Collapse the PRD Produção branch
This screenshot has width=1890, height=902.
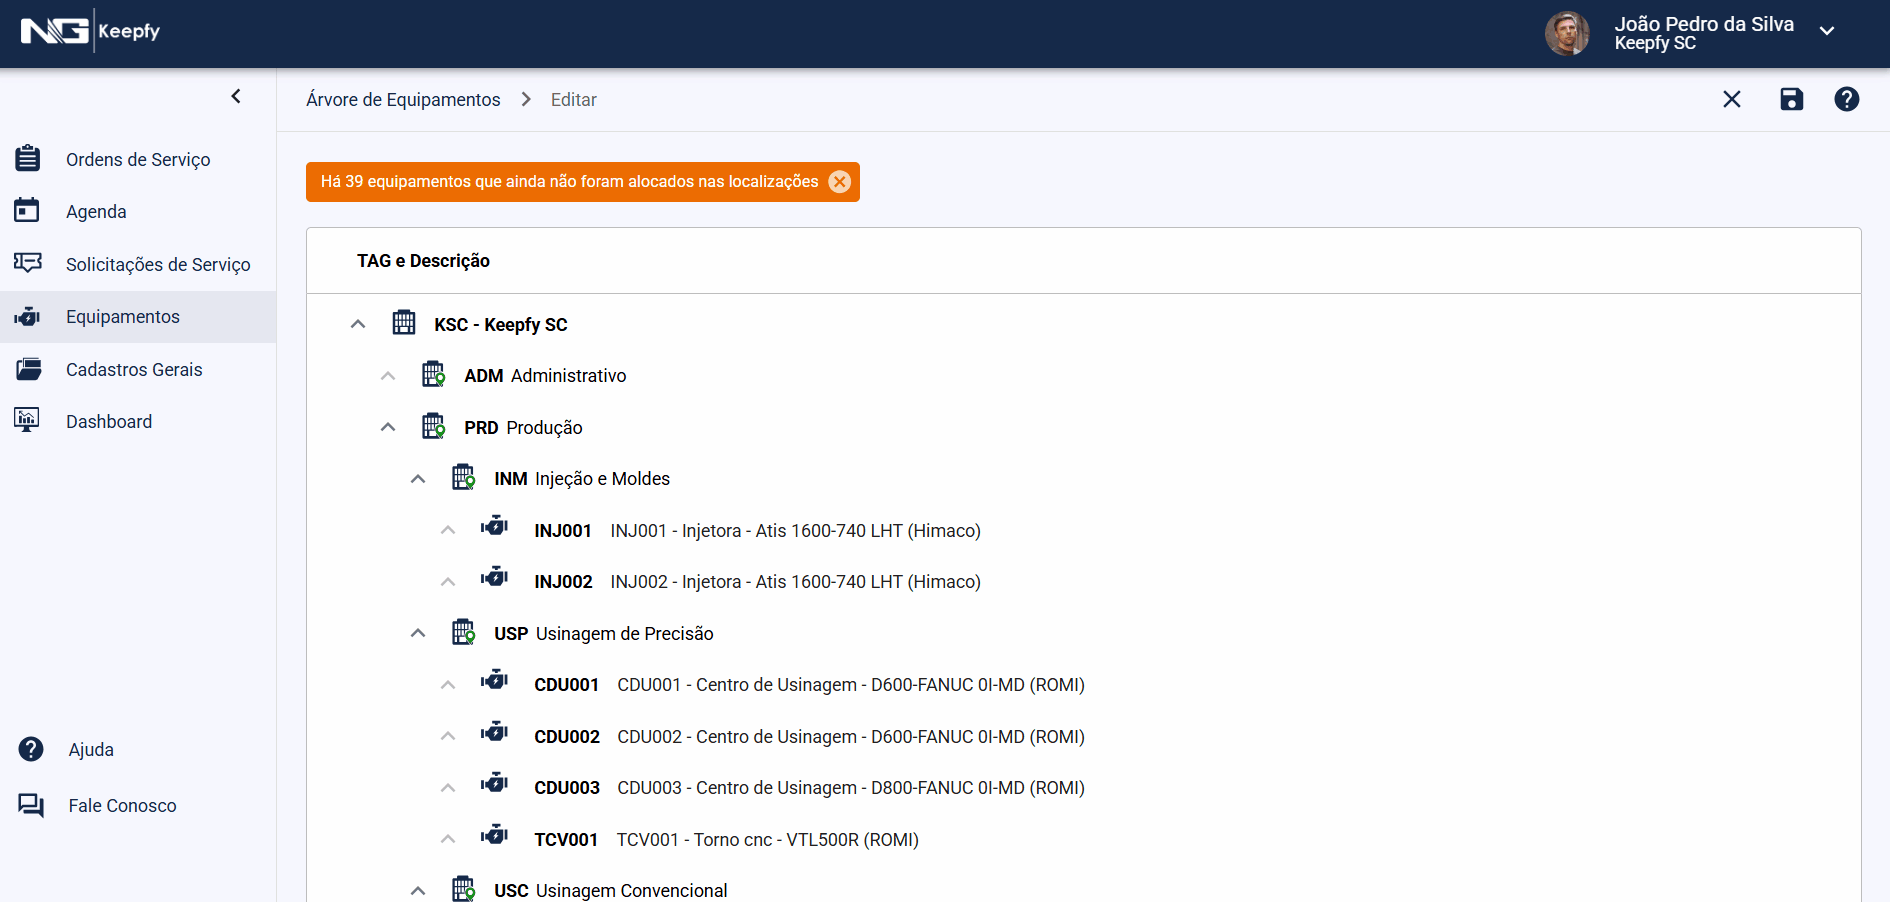click(x=388, y=427)
